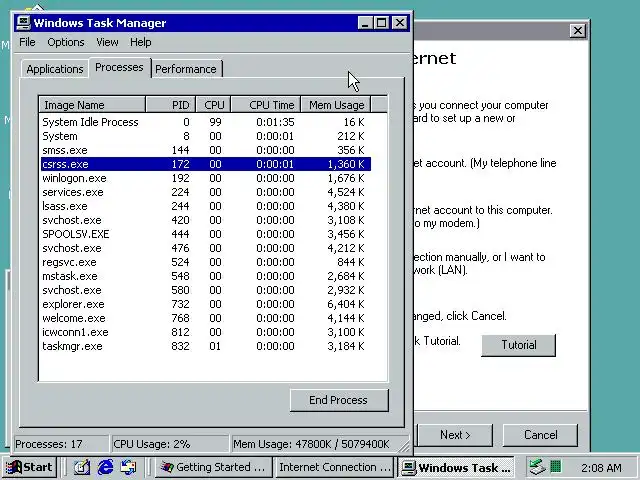Click Processes: 17 status bar entry
Screen dimensions: 640x480
click(x=61, y=444)
